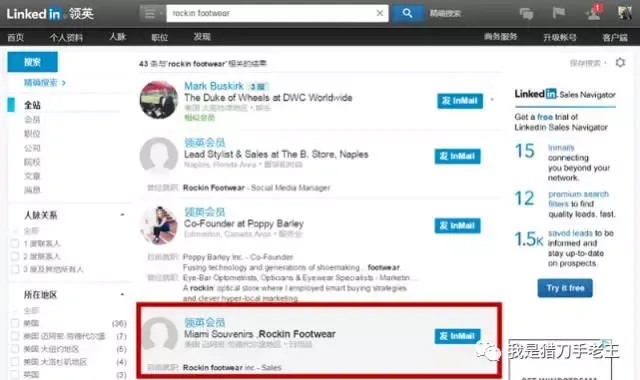Open dropdown arrow beside Mark Buskirk's InMail button
This screenshot has height=380, width=640.
pyautogui.click(x=492, y=100)
